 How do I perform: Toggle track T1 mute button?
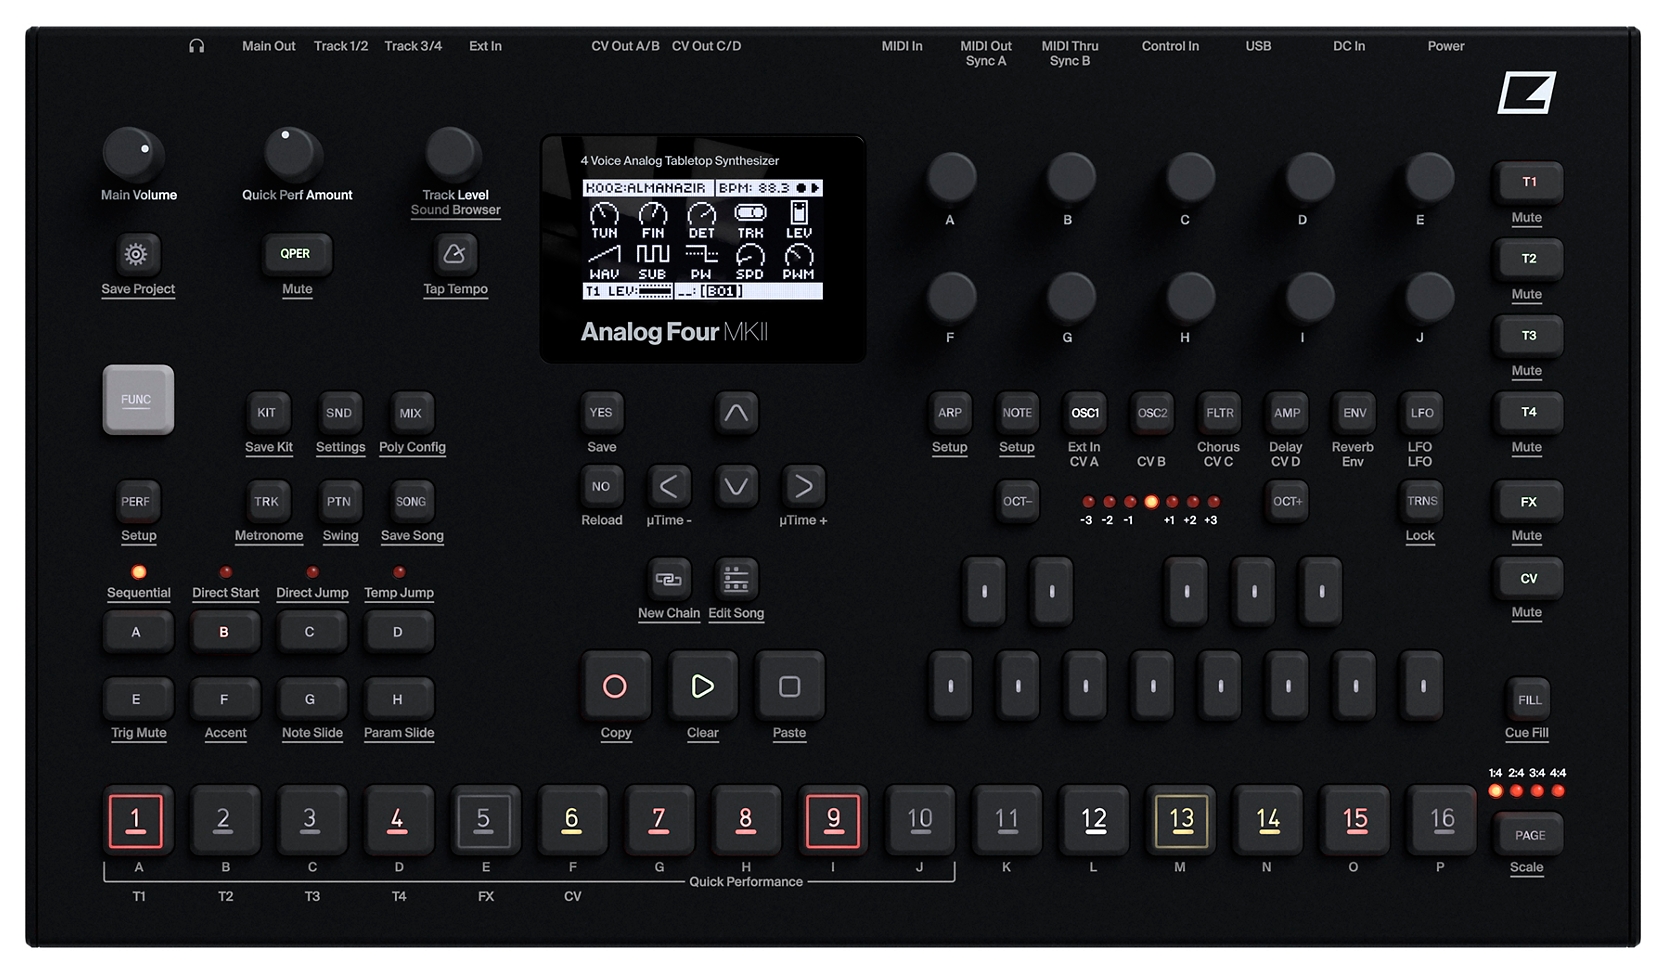coord(1528,182)
